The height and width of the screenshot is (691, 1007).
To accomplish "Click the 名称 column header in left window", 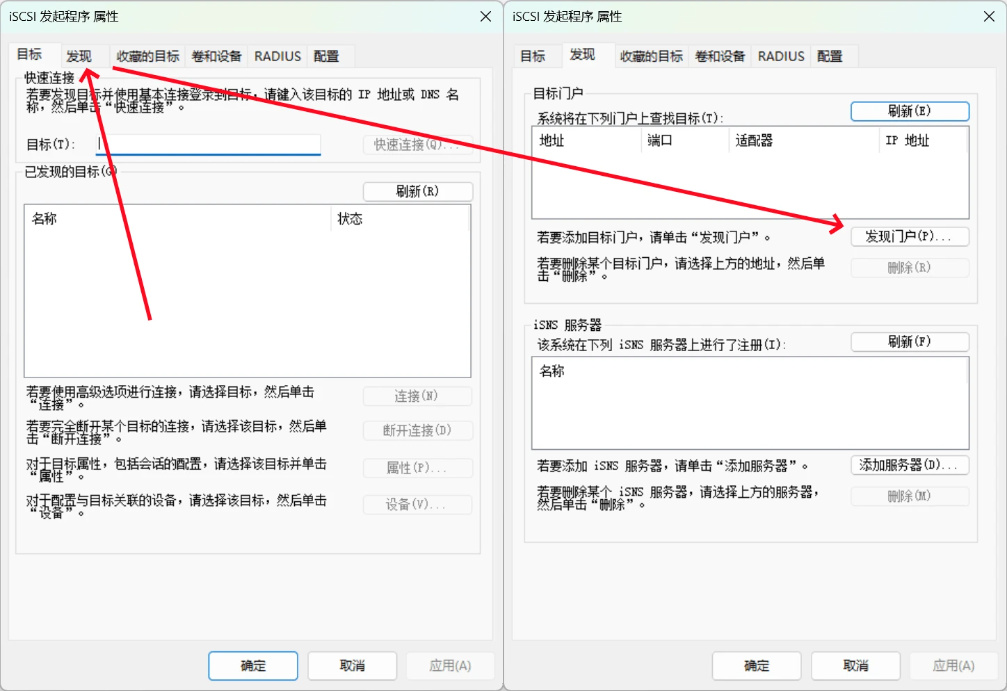I will [178, 219].
